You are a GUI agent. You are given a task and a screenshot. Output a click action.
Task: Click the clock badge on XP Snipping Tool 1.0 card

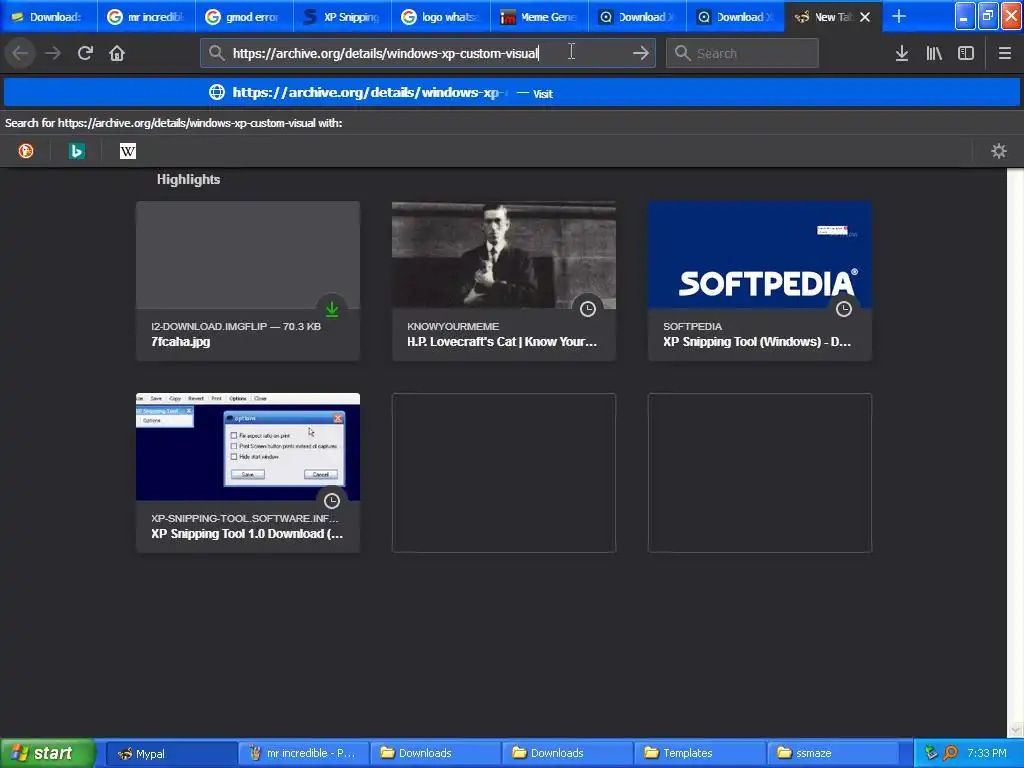pyautogui.click(x=332, y=501)
